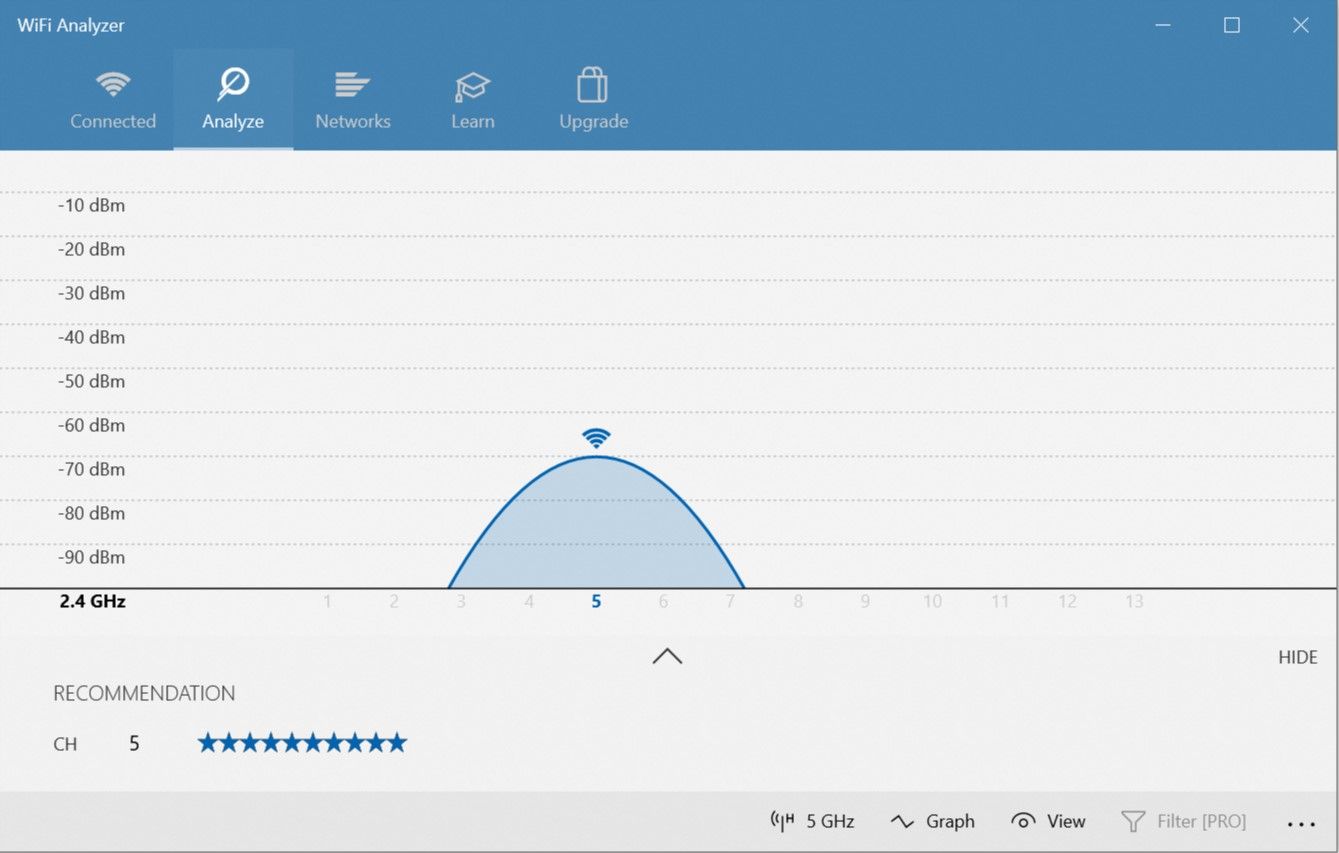The height and width of the screenshot is (853, 1339).
Task: Select channel 5 label on the frequency axis
Action: click(596, 601)
